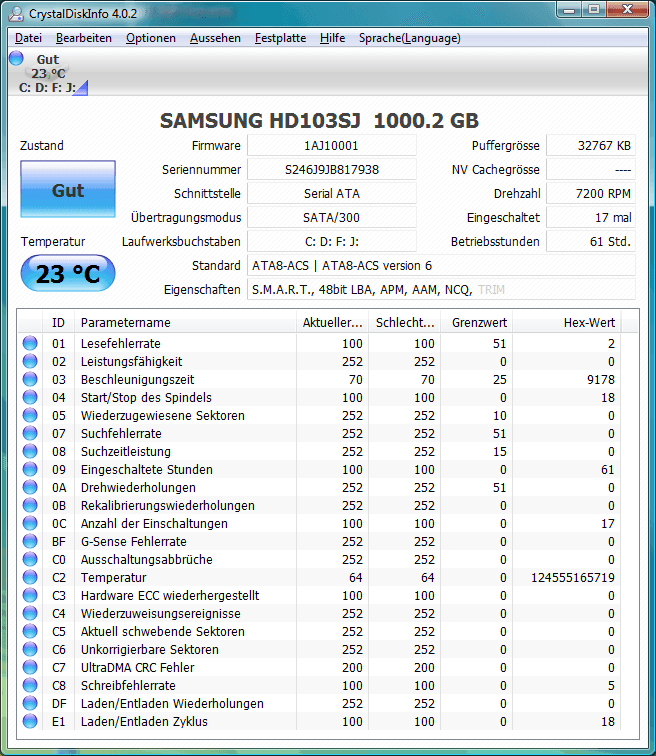Click status orb for Lesefehlerrate row
Screen dimensions: 656x756
[x=30, y=343]
